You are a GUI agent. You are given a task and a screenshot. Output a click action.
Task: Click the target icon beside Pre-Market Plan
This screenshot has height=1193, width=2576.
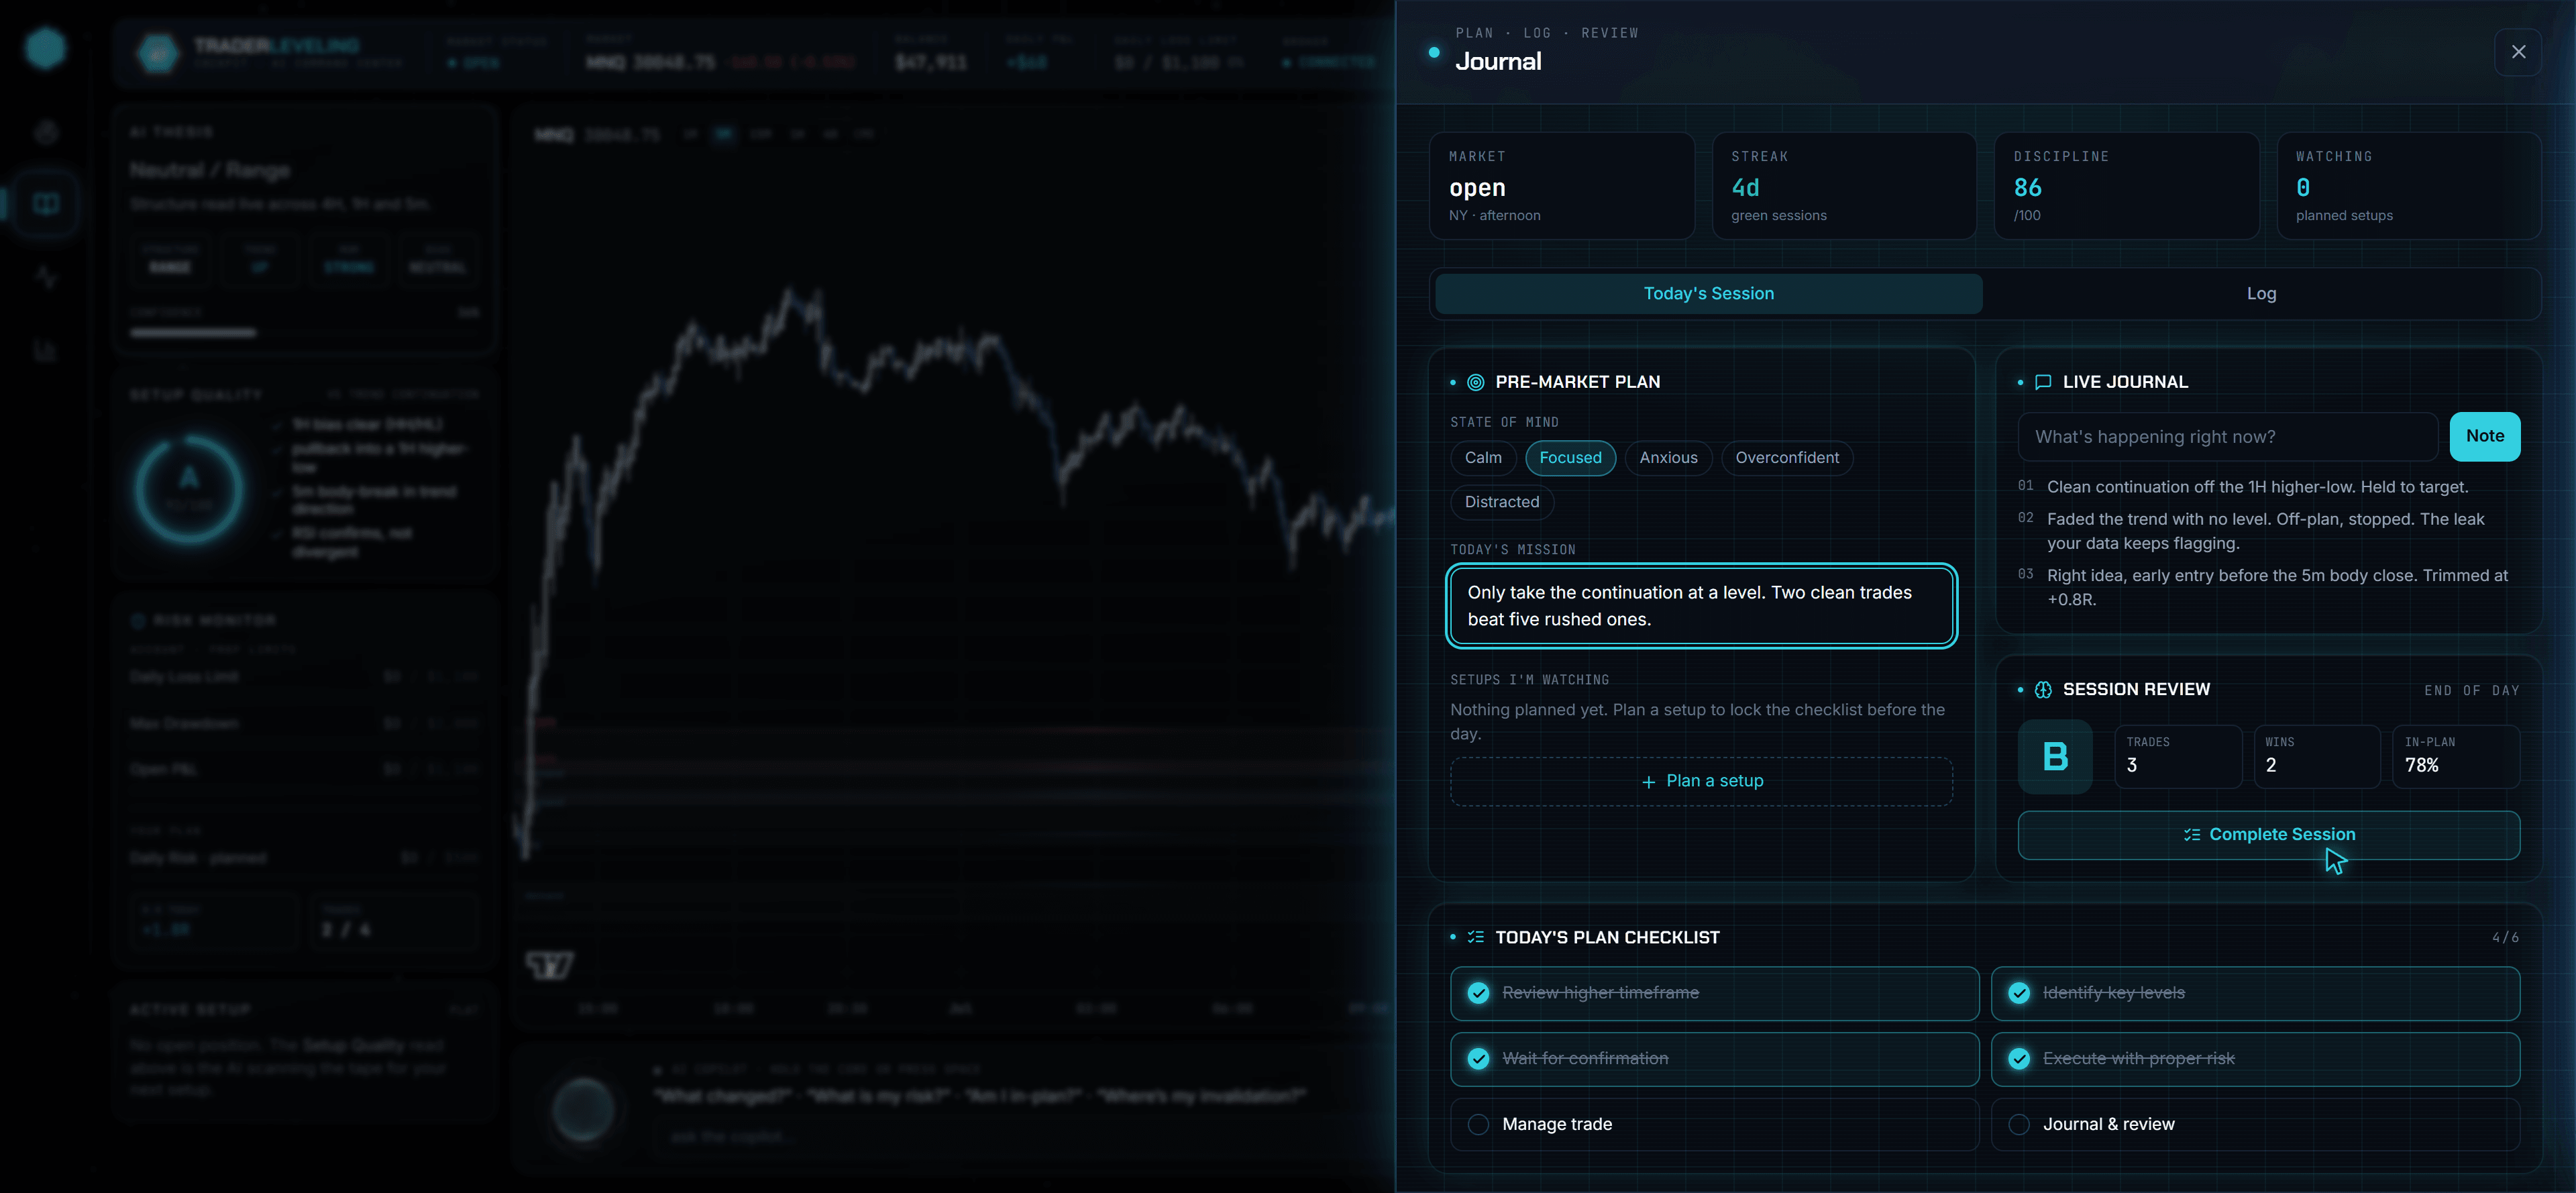(1475, 382)
